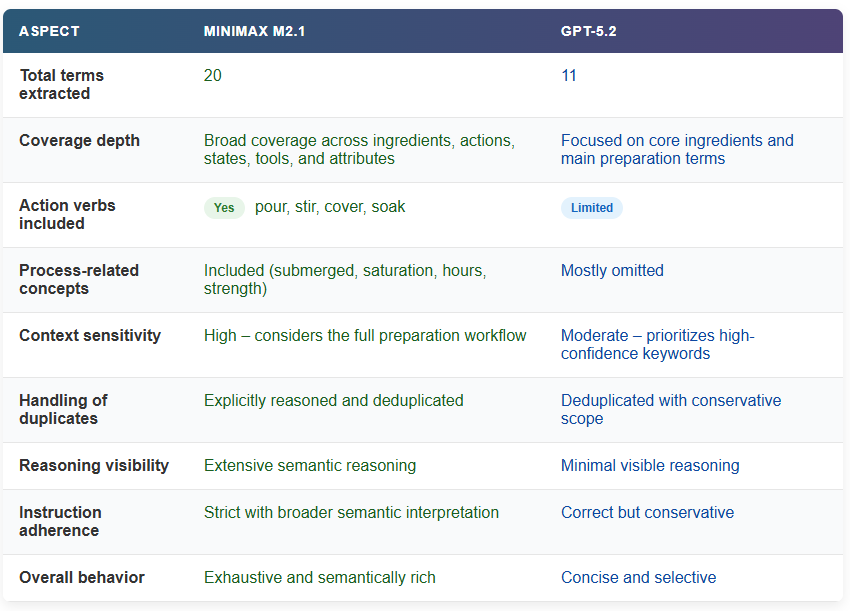Click the 'Correct but conservative' cell
Screen dimensions: 850x611
point(647,513)
